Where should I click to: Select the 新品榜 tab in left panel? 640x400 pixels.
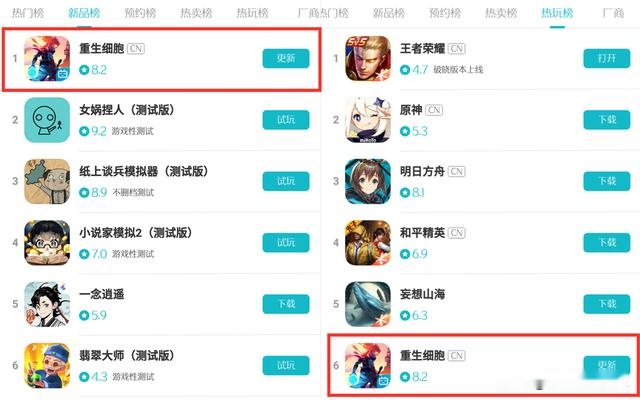pyautogui.click(x=84, y=13)
